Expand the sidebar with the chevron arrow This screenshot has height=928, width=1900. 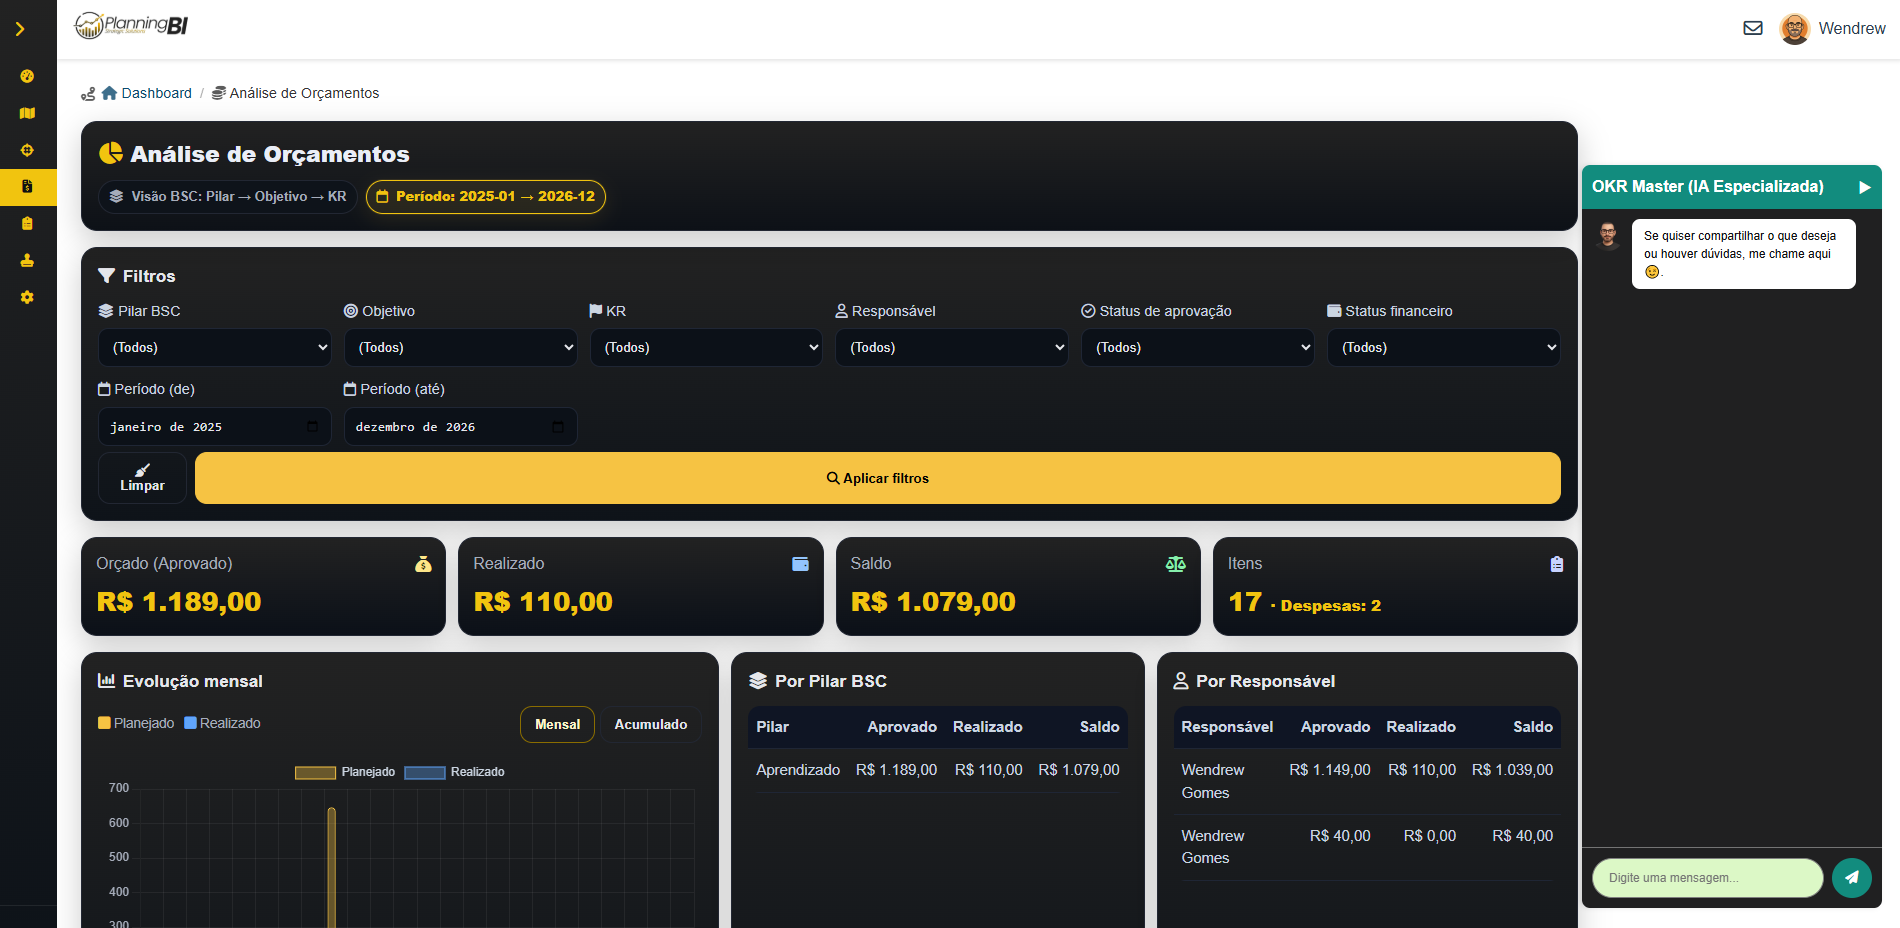(x=20, y=30)
